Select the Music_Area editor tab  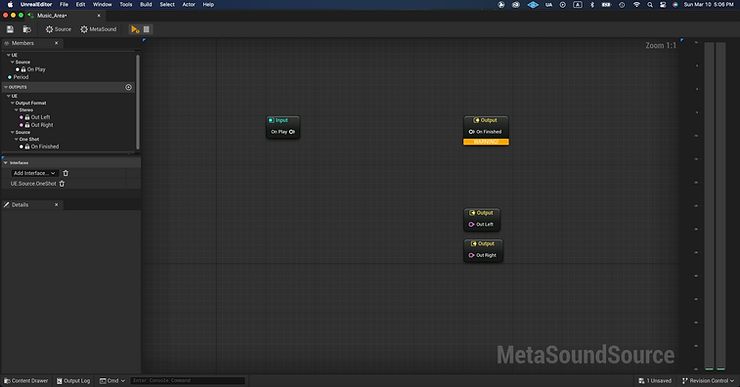52,16
